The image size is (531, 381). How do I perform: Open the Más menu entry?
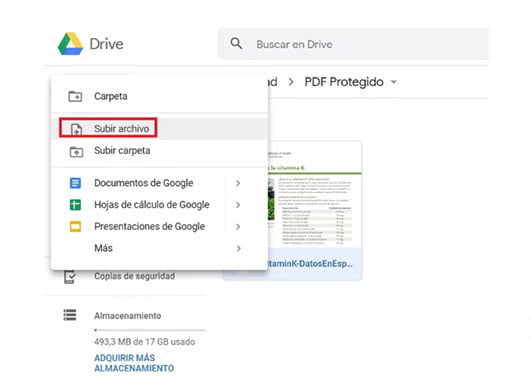click(x=103, y=248)
